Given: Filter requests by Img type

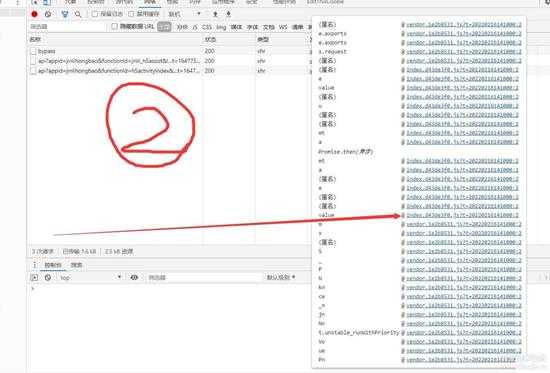Looking at the screenshot, I should pyautogui.click(x=221, y=27).
